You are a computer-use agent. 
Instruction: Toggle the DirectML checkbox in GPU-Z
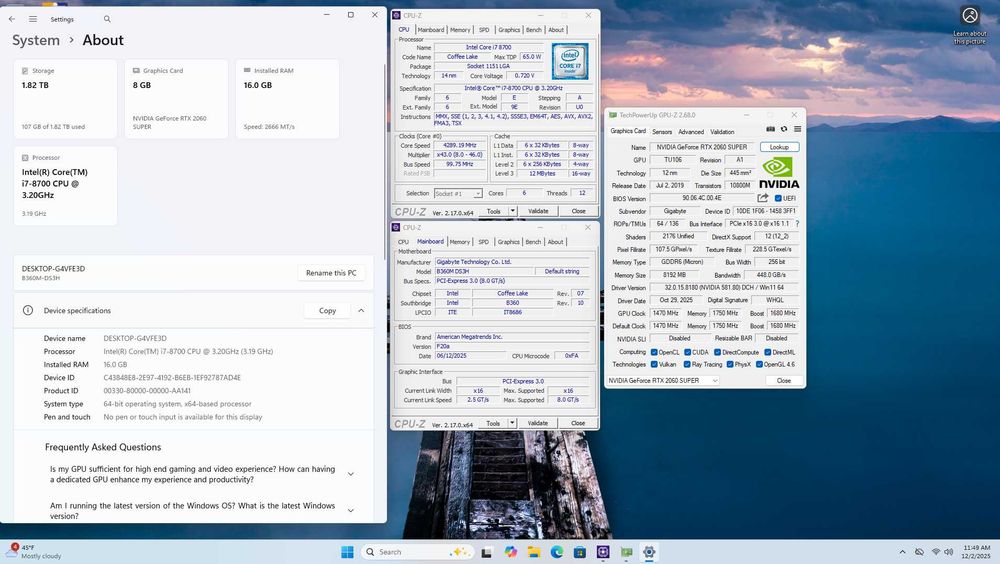(x=768, y=352)
